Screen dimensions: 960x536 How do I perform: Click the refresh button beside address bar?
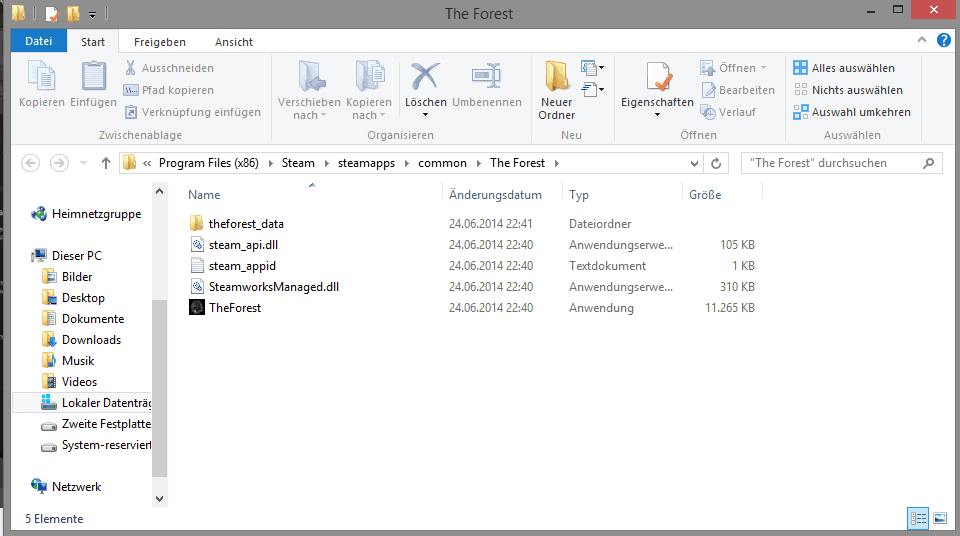(715, 163)
